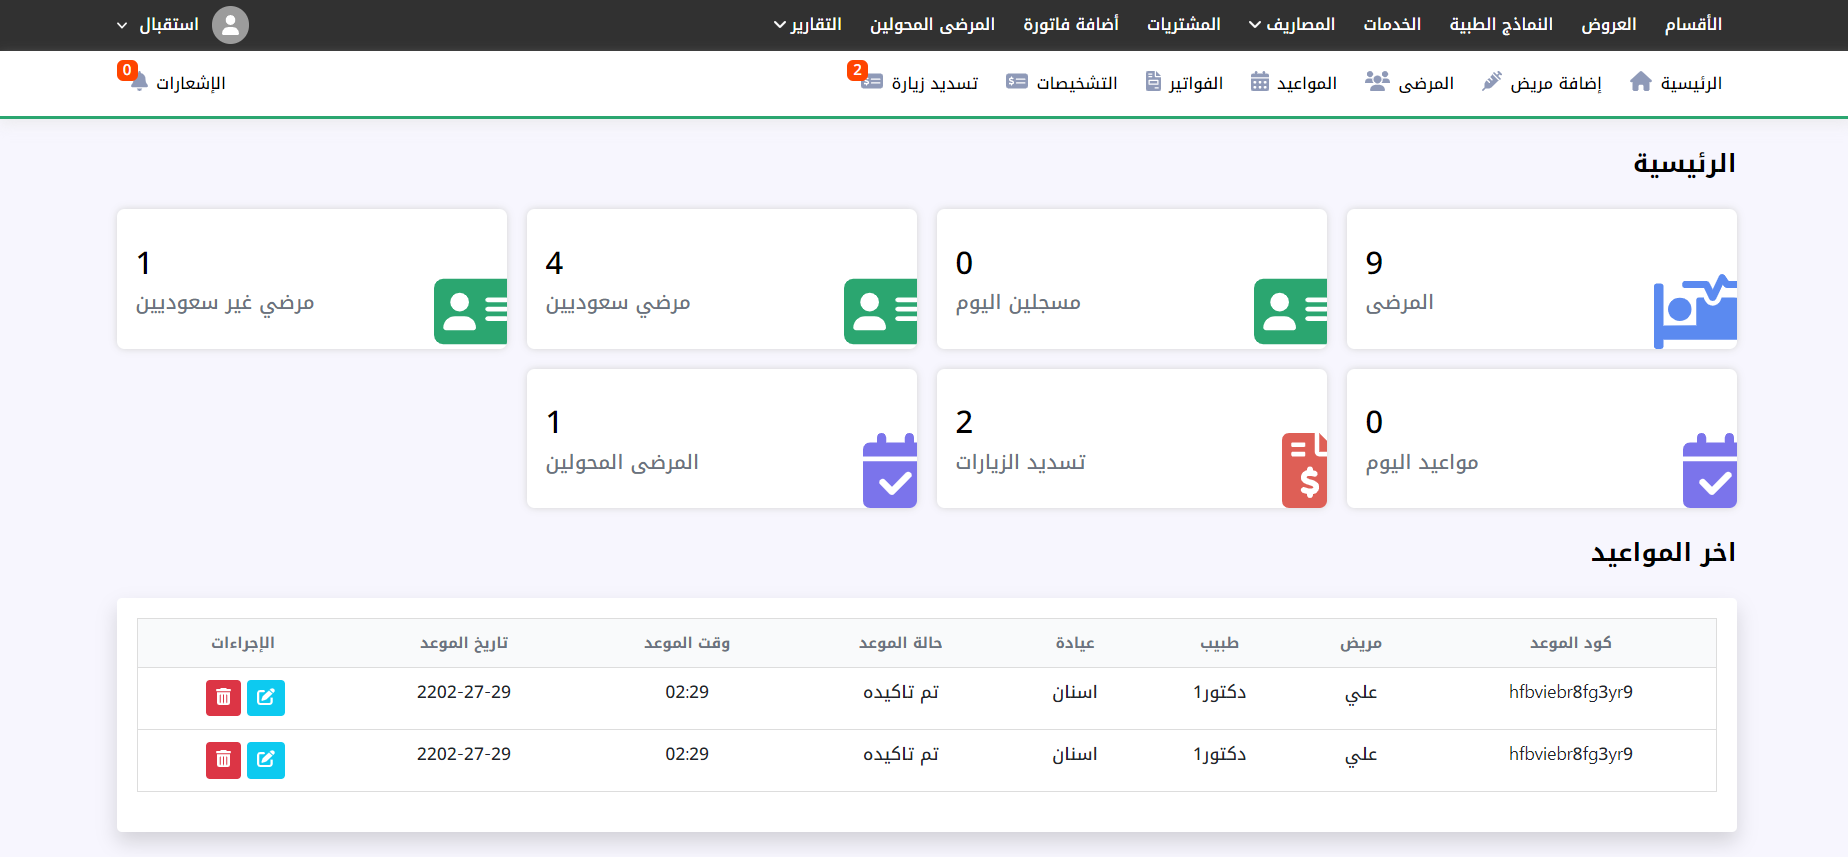The height and width of the screenshot is (857, 1848).
Task: Click the blue edit icon in first appointment row
Action: click(x=266, y=698)
